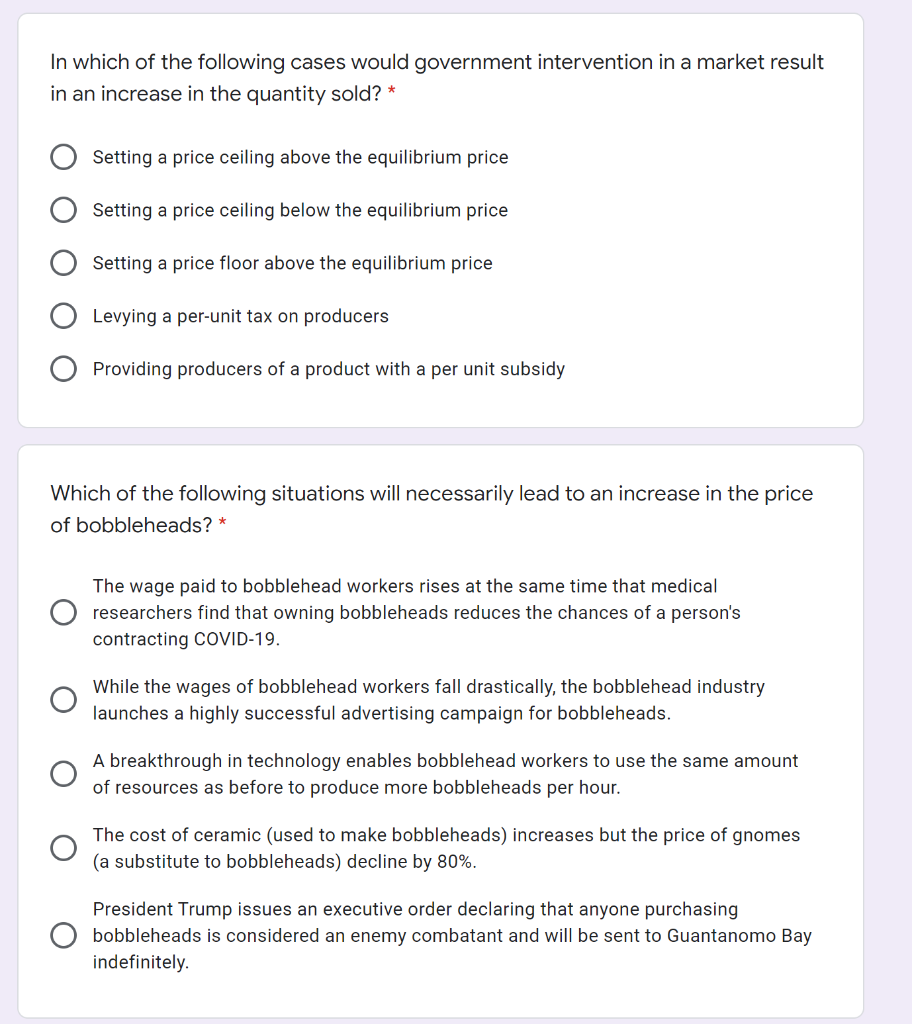Click label 'Setting a price ceiling above the equilibrium price'
This screenshot has width=912, height=1024.
click(301, 157)
